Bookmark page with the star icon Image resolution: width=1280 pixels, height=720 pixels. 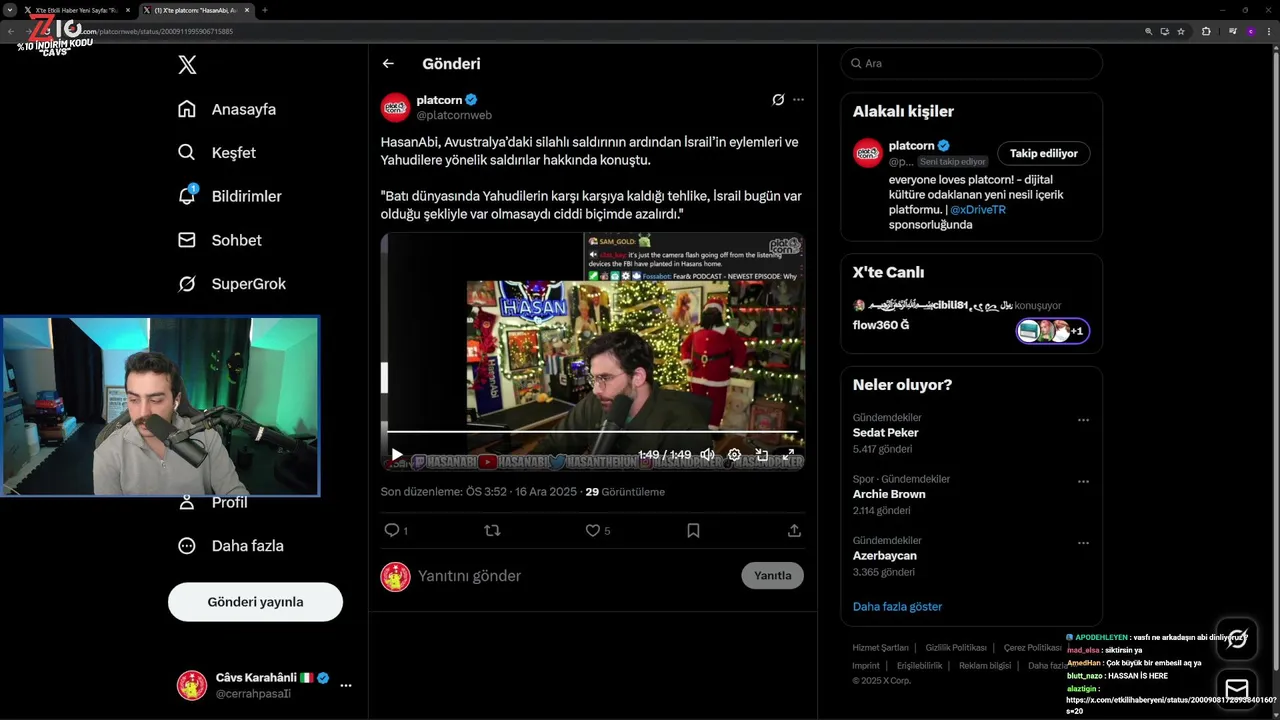click(x=1181, y=31)
